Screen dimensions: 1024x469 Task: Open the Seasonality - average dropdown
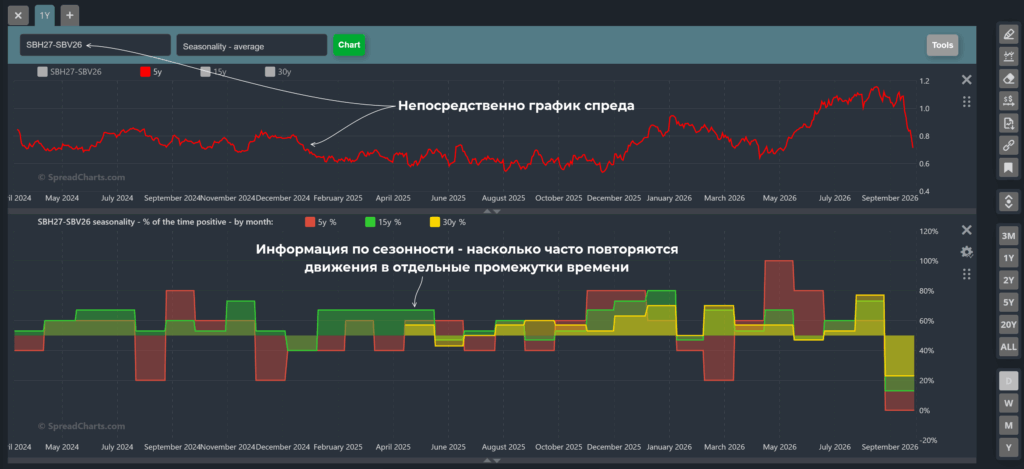point(251,45)
